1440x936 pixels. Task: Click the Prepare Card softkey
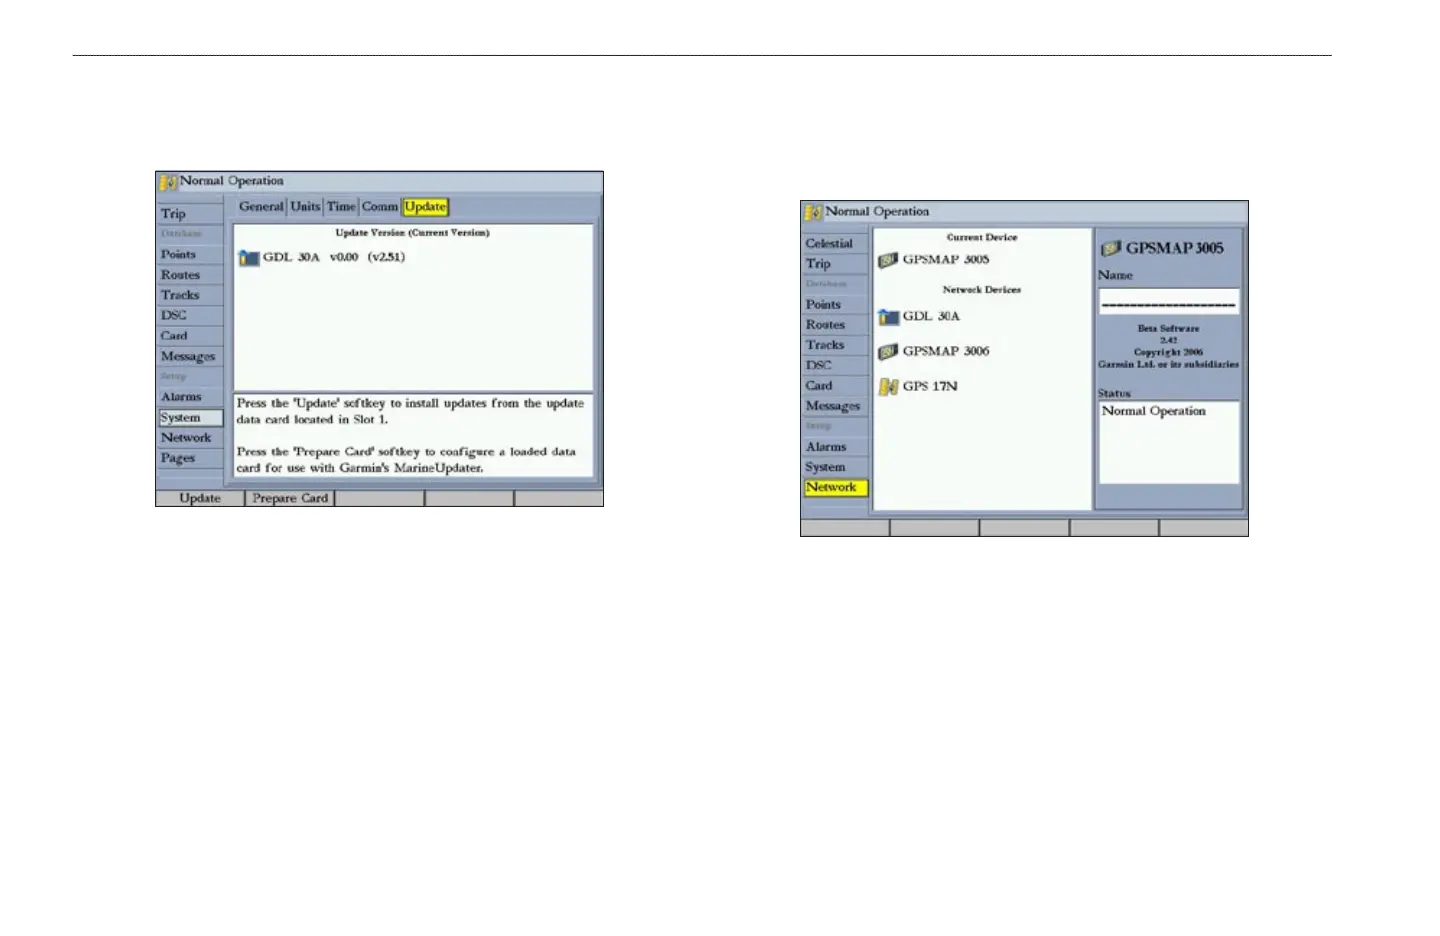point(290,498)
